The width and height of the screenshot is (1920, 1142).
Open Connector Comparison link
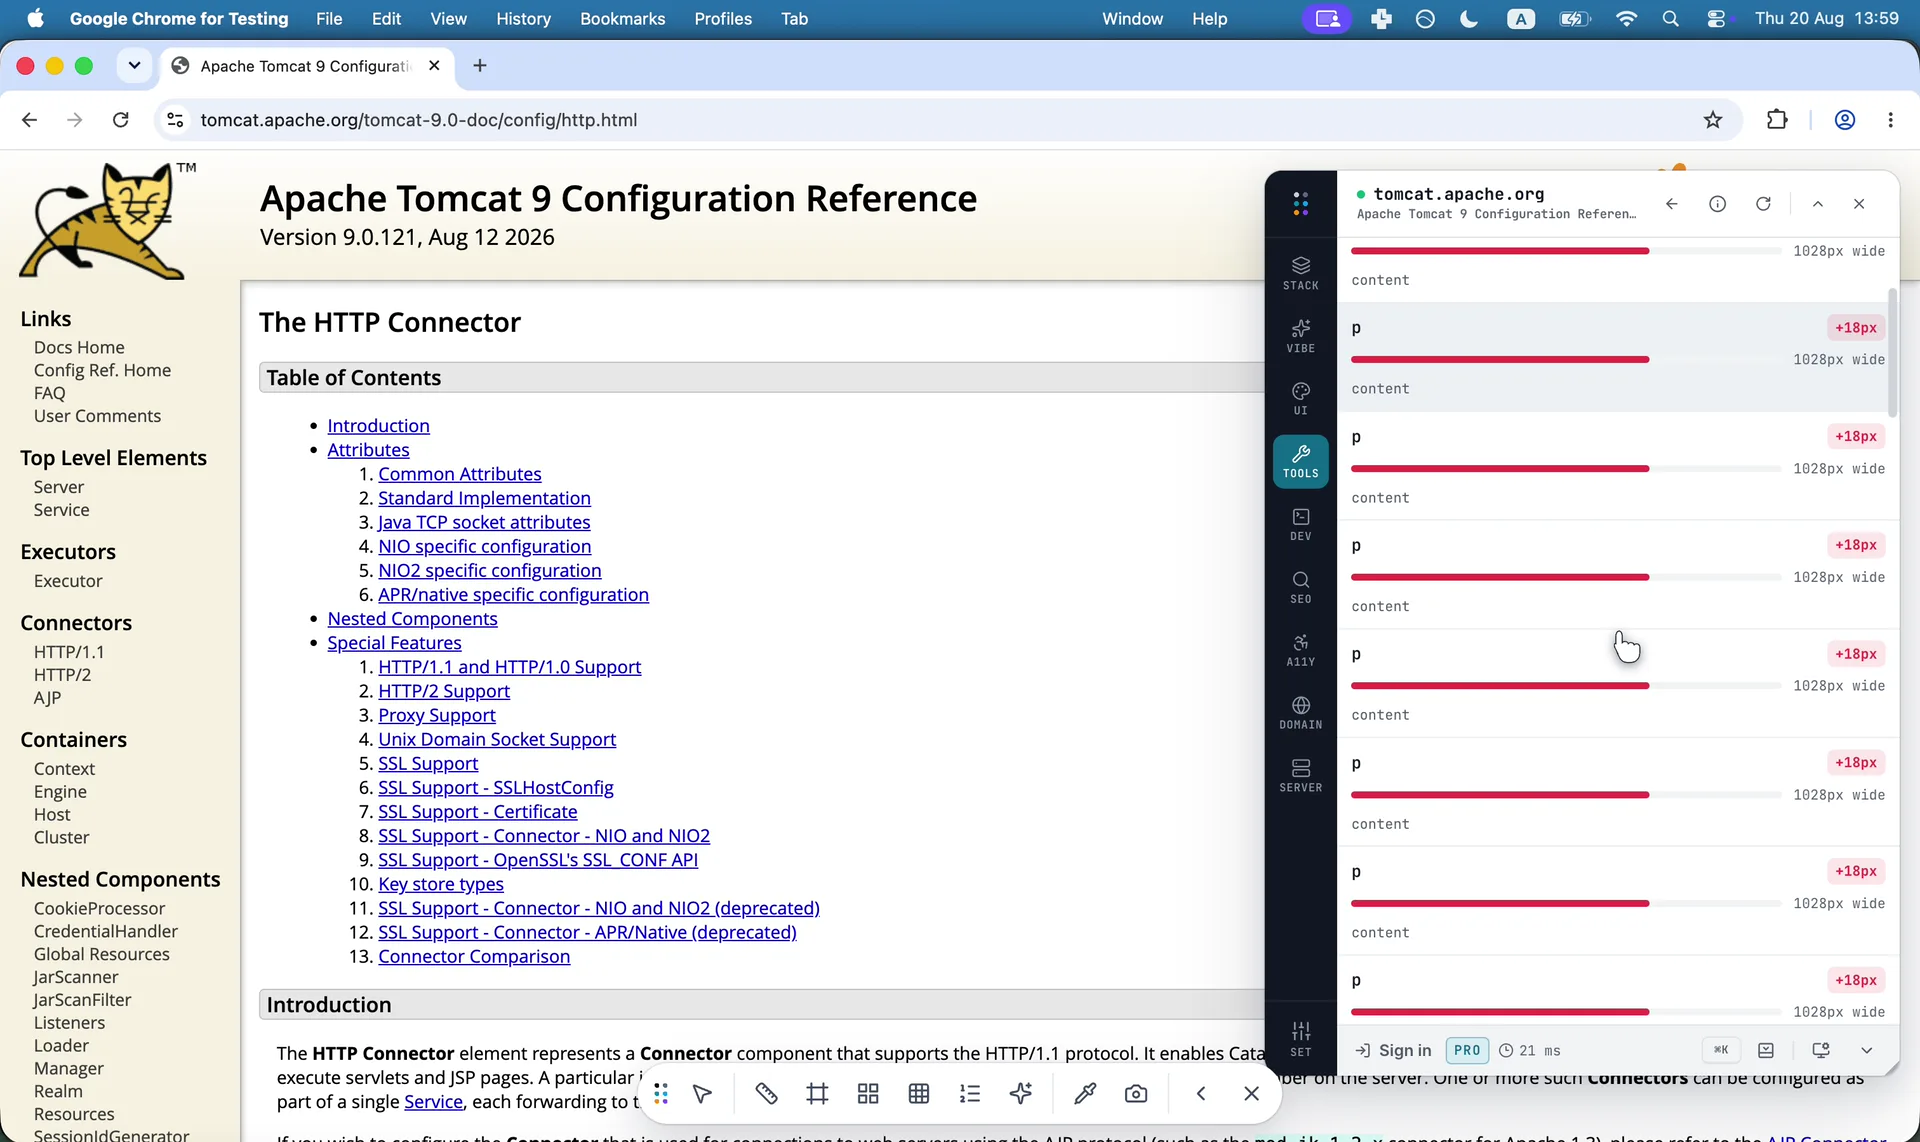474,956
